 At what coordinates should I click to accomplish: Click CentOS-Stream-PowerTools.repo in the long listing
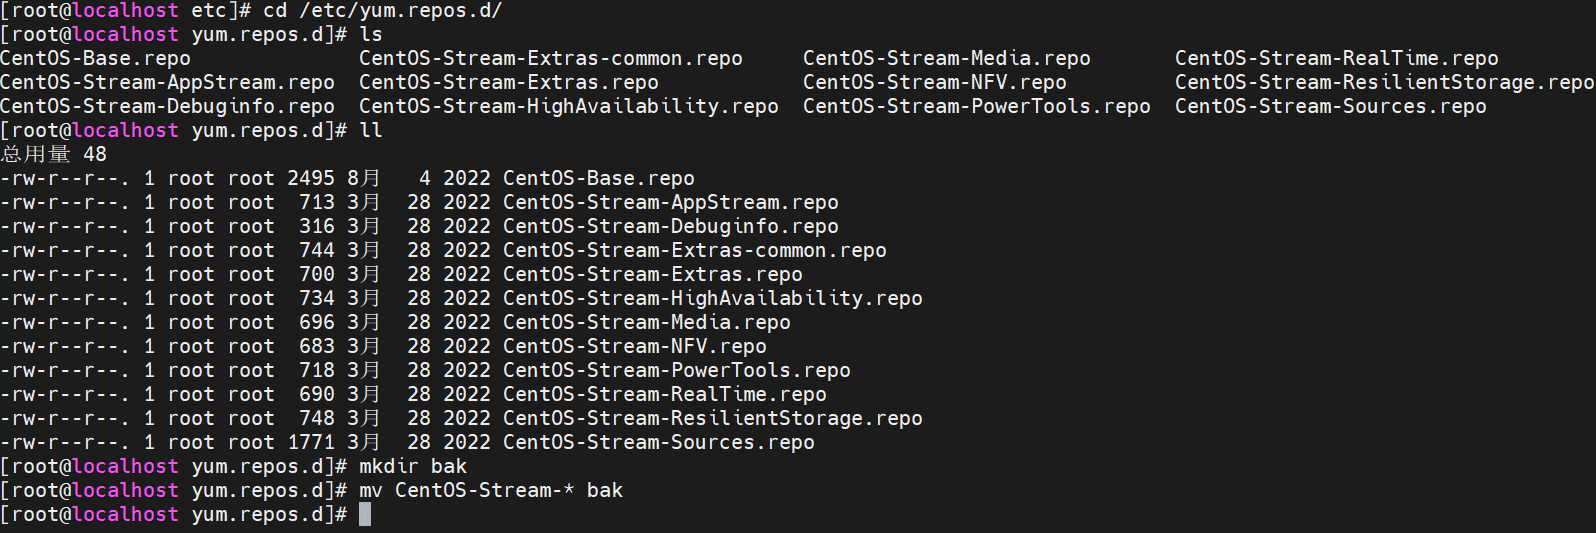(676, 370)
